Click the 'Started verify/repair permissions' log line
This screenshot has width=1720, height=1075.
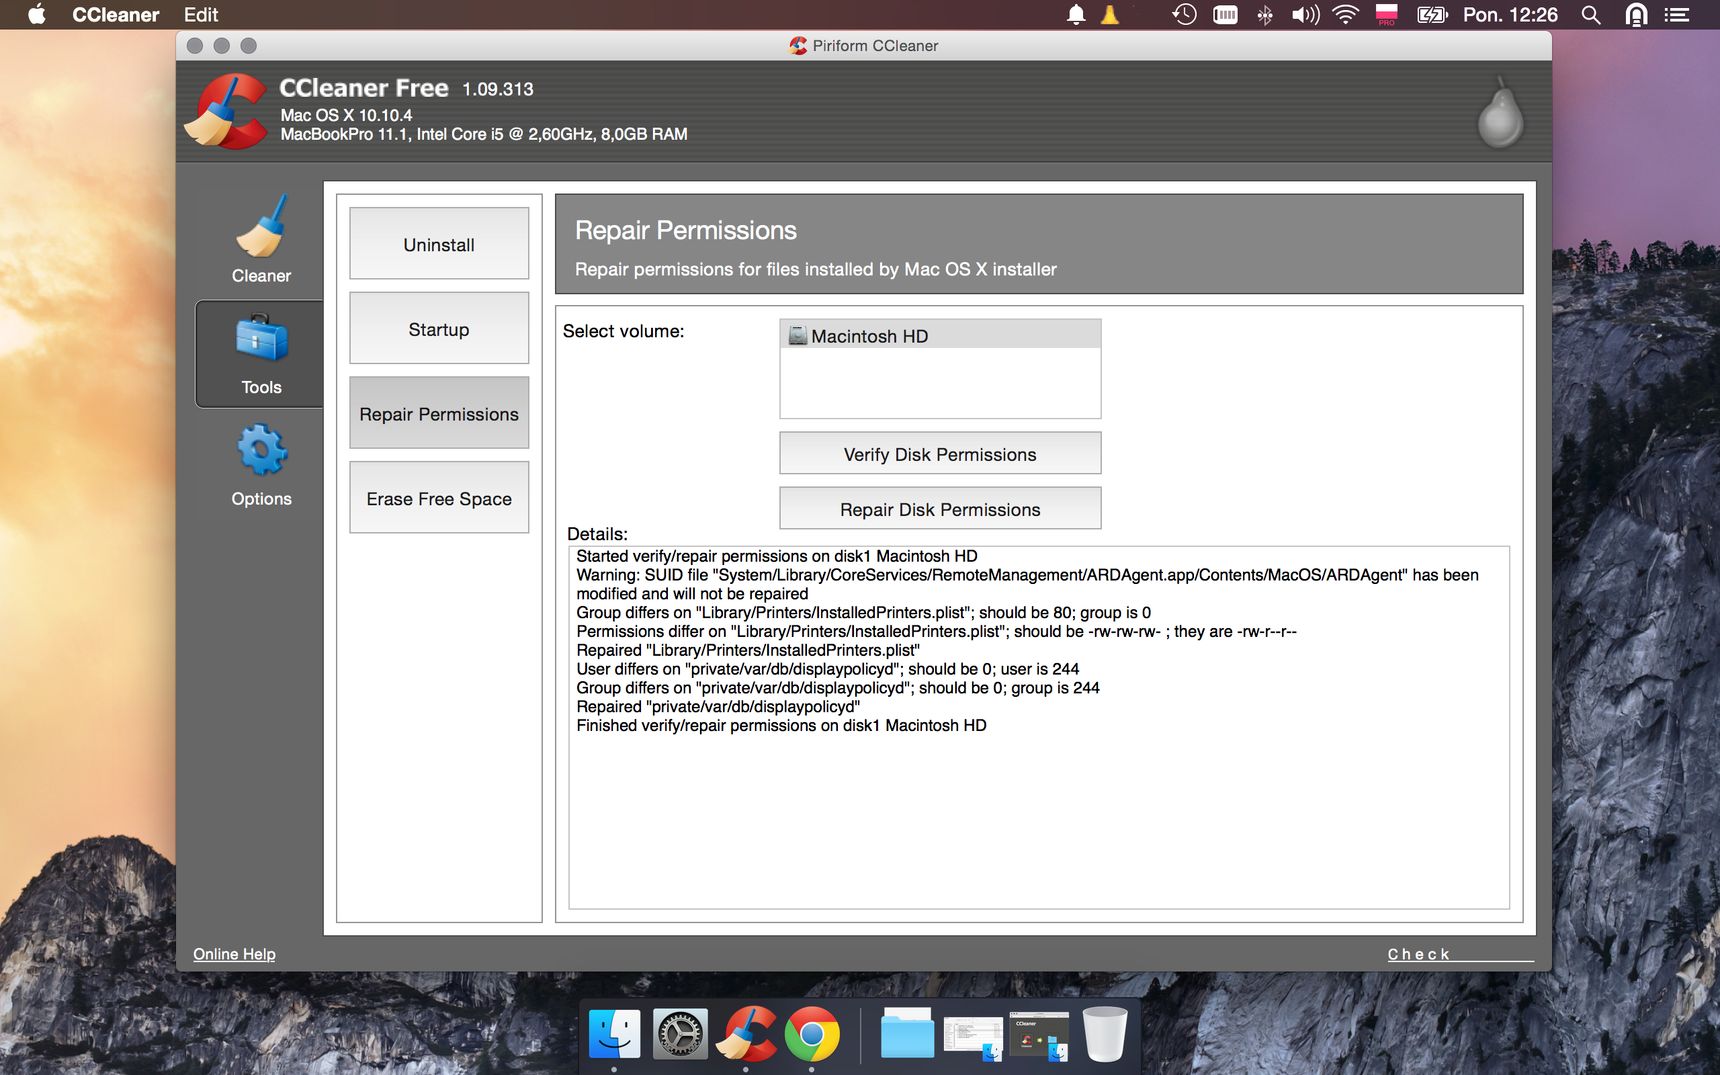777,556
